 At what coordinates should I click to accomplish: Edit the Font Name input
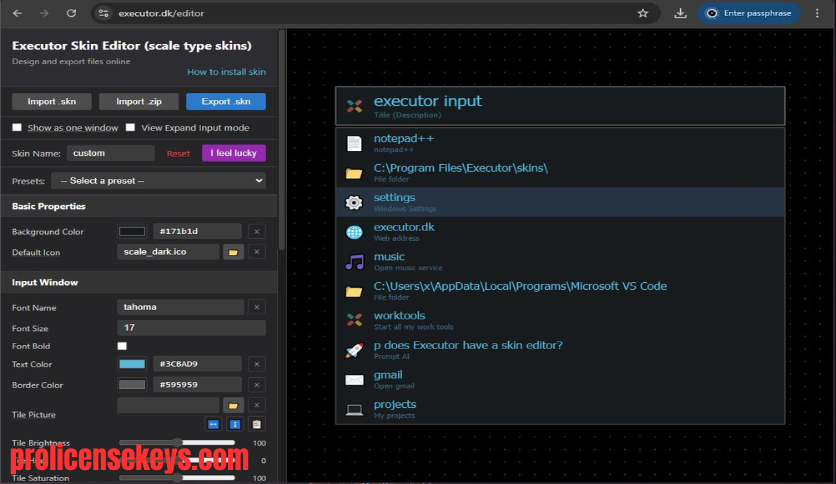(x=180, y=307)
